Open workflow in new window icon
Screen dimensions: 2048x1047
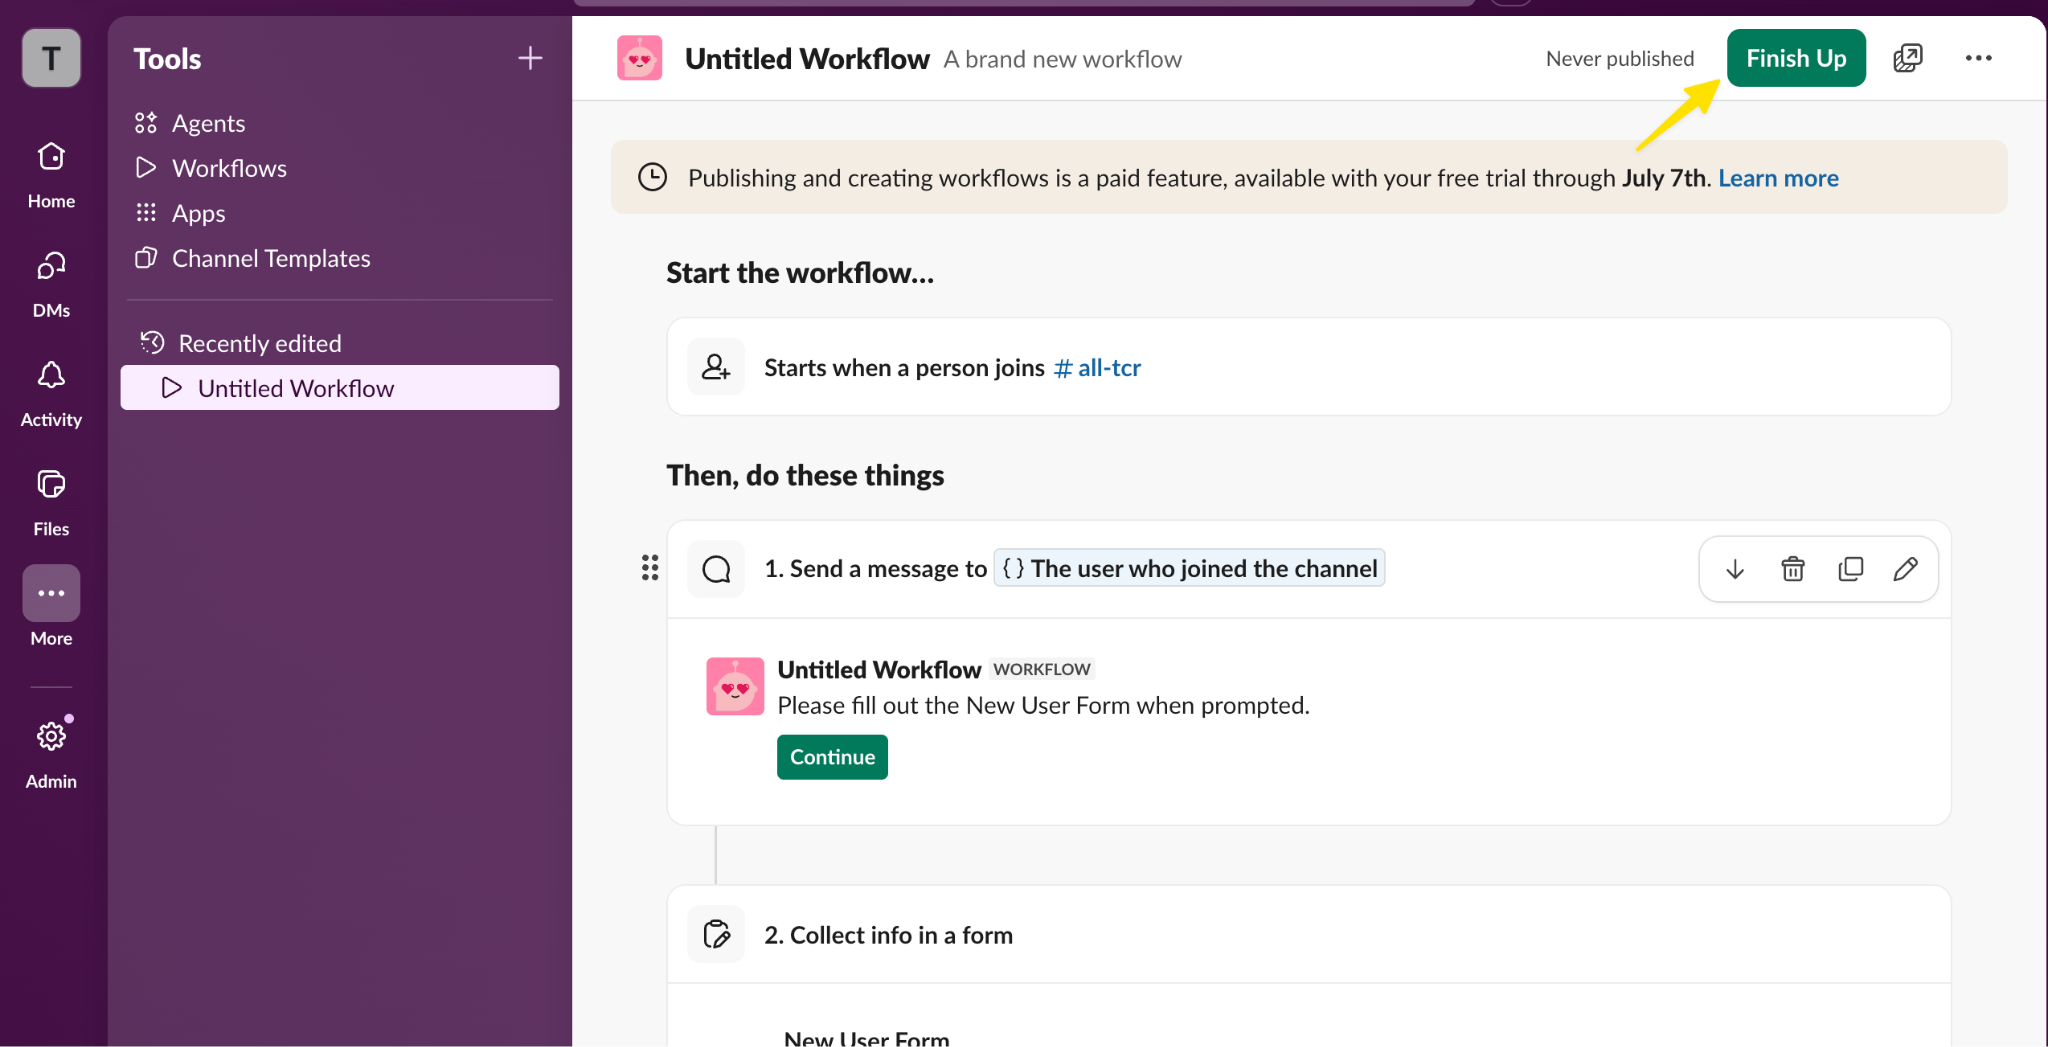(x=1908, y=58)
